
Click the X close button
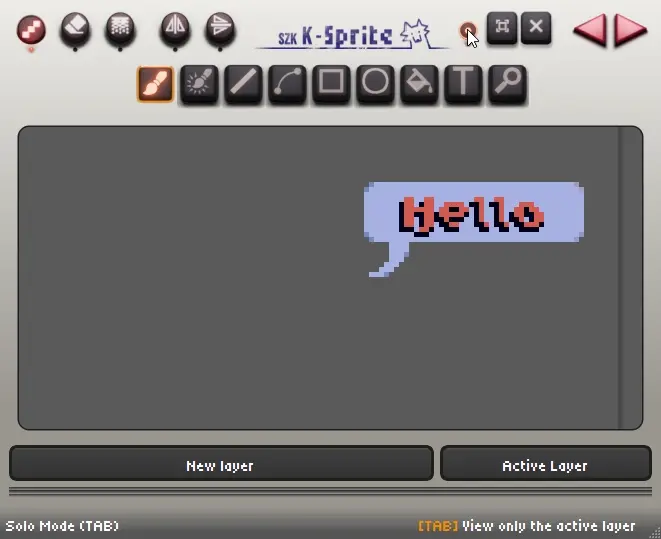tap(536, 27)
